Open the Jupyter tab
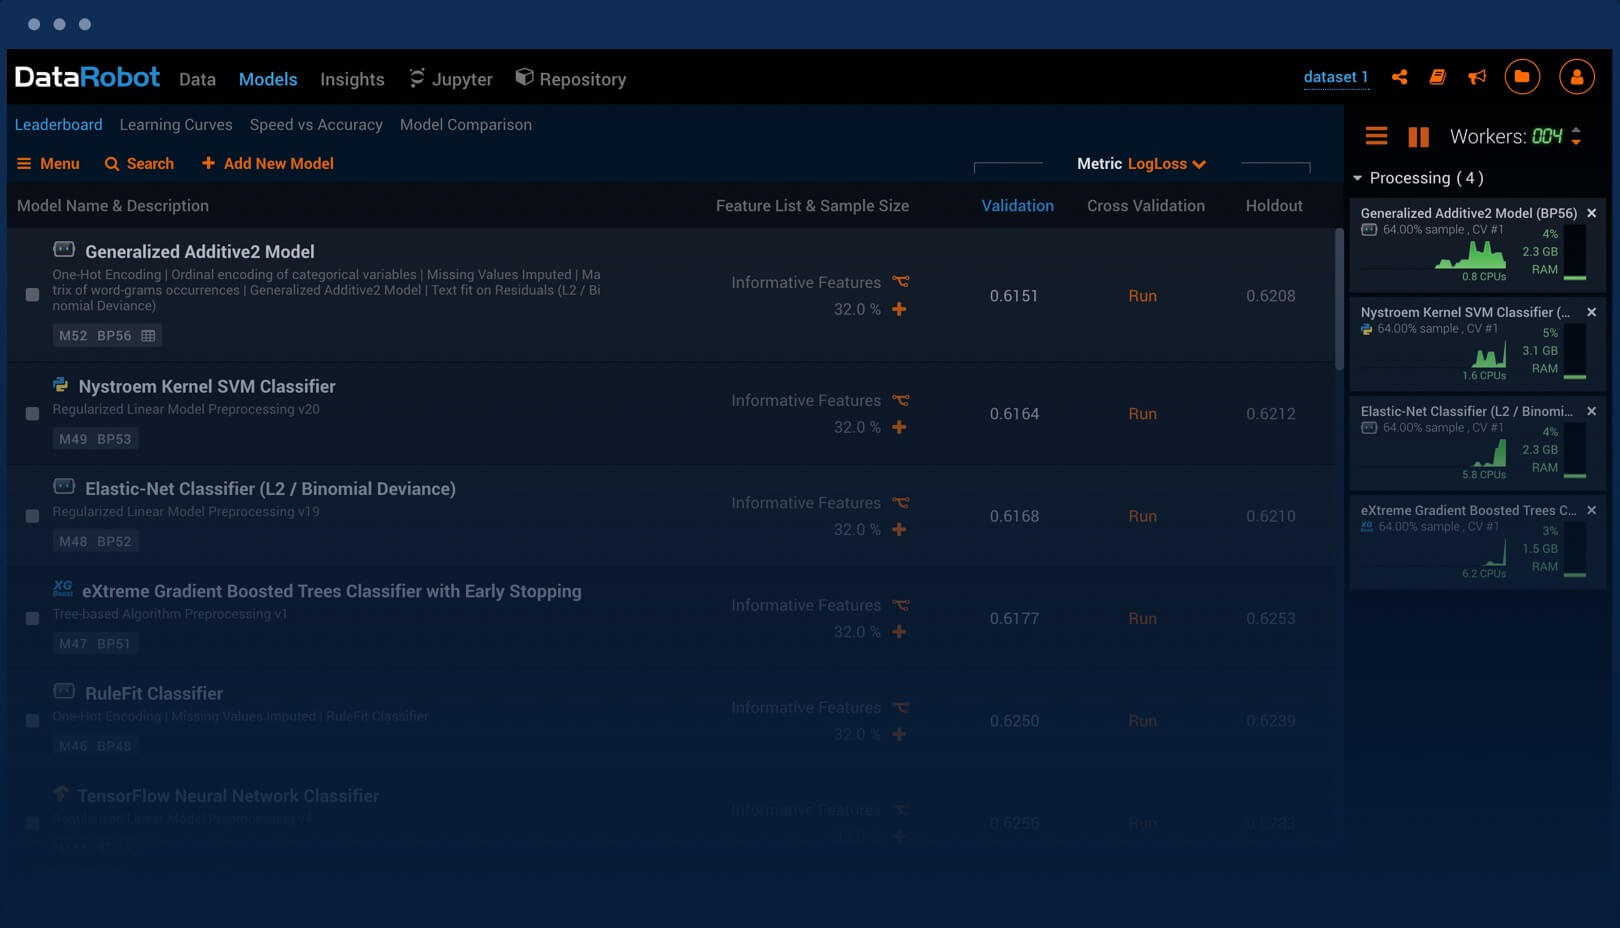This screenshot has height=928, width=1620. click(450, 79)
